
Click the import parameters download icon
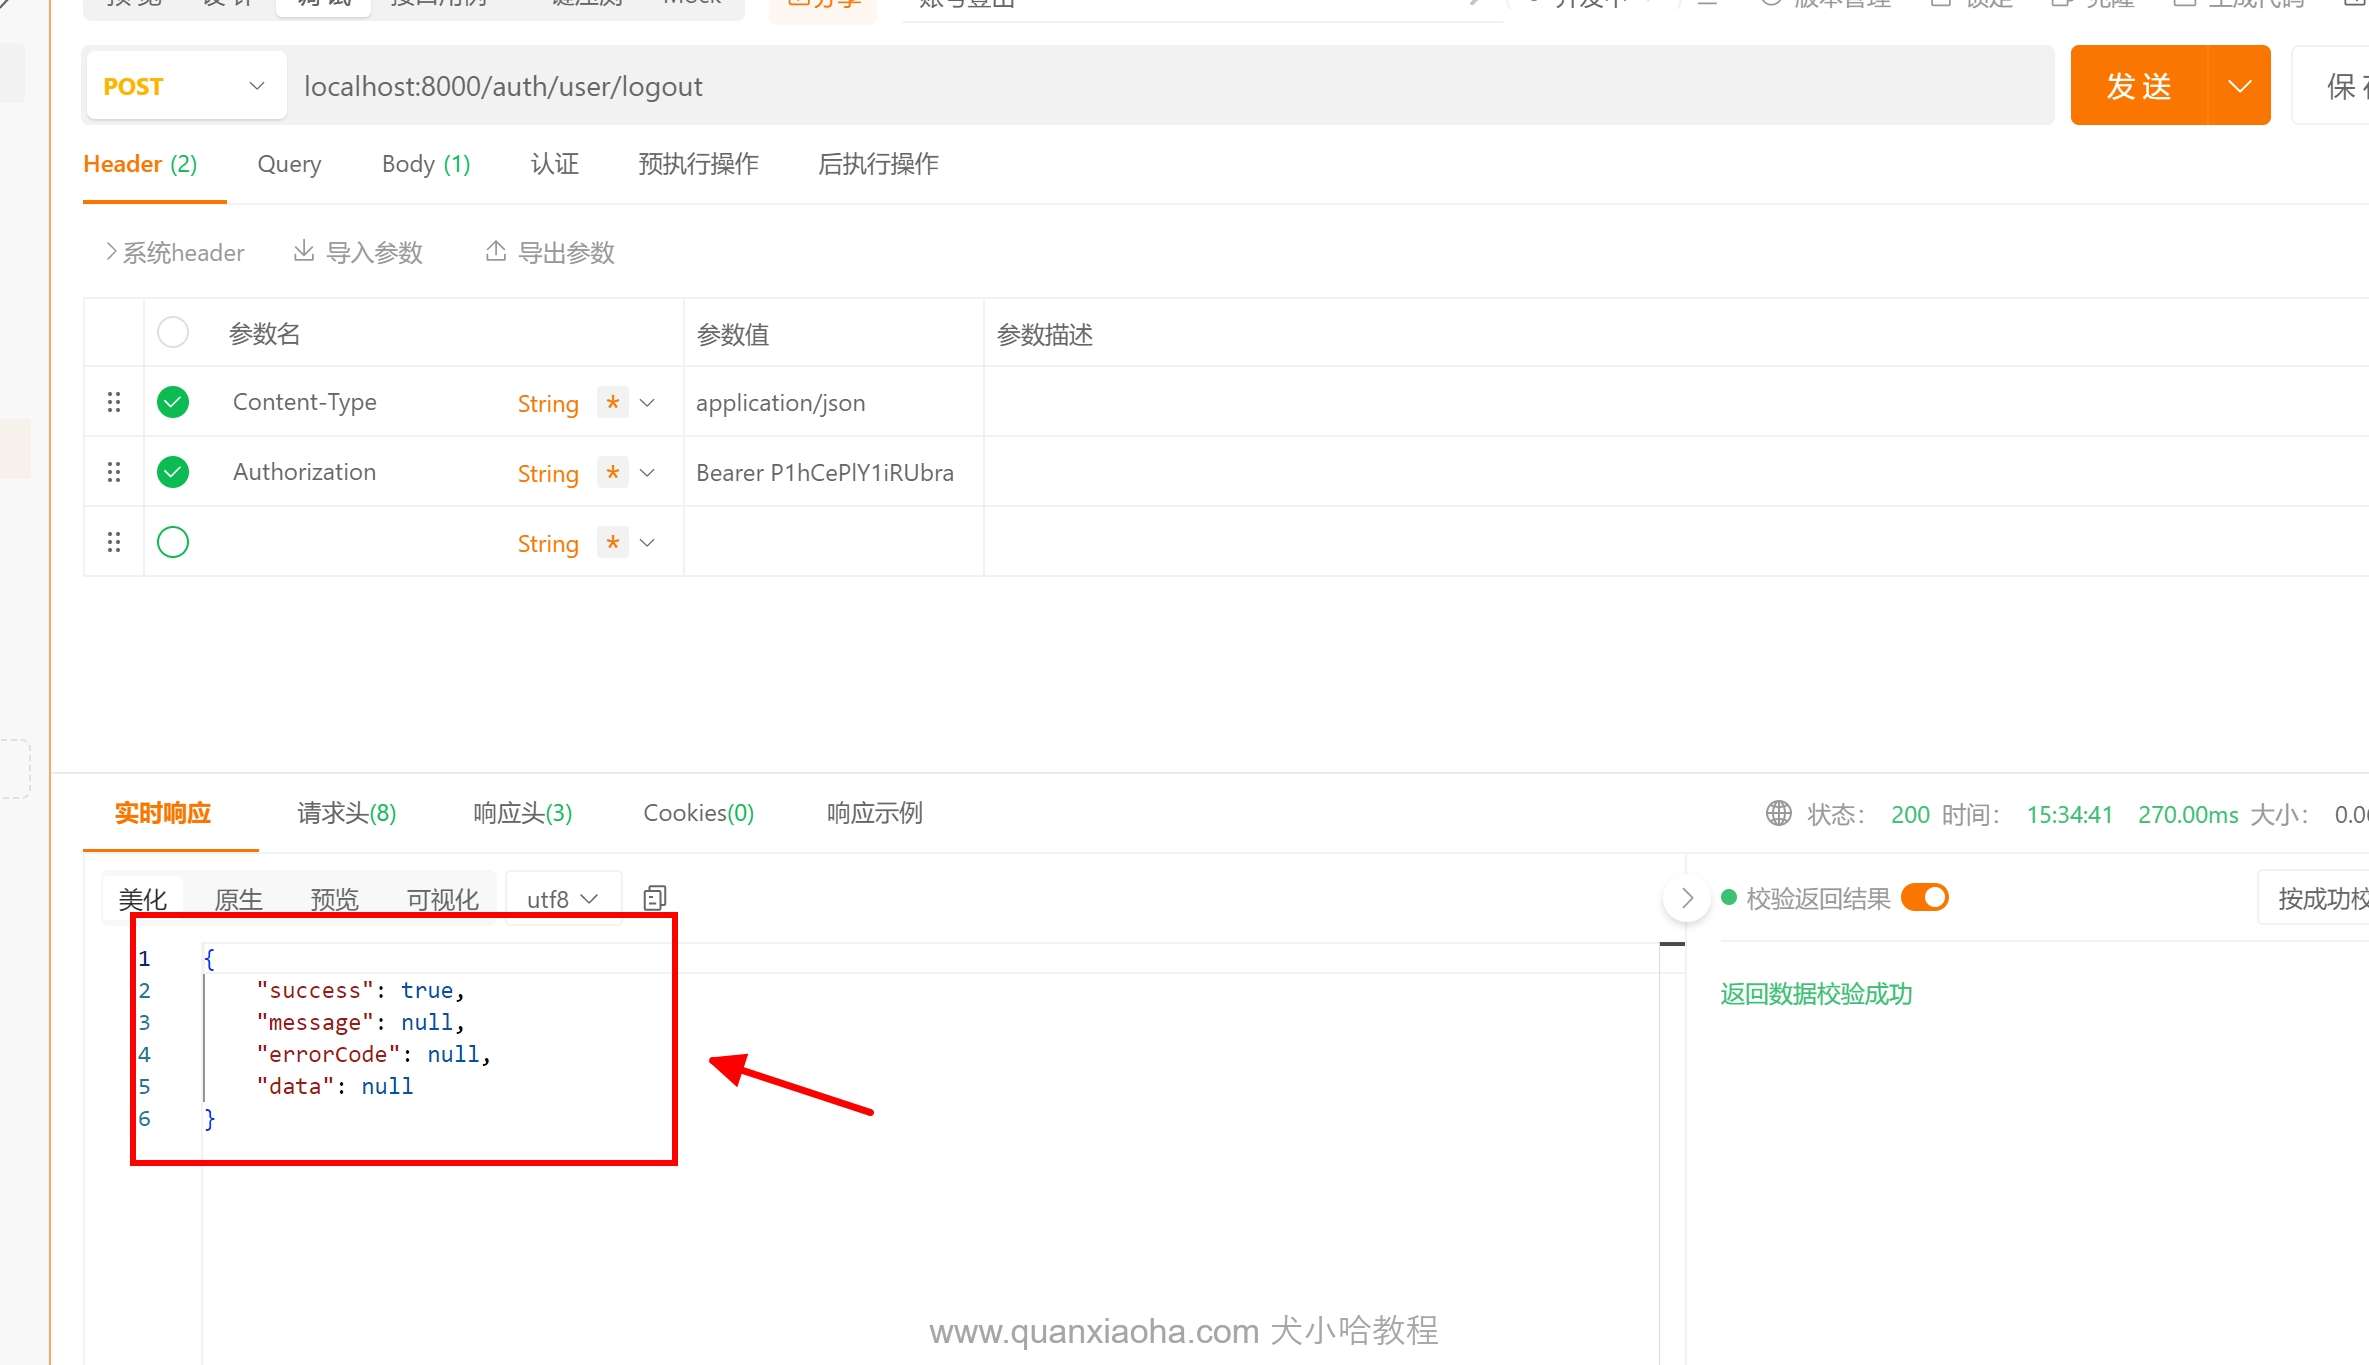[303, 251]
